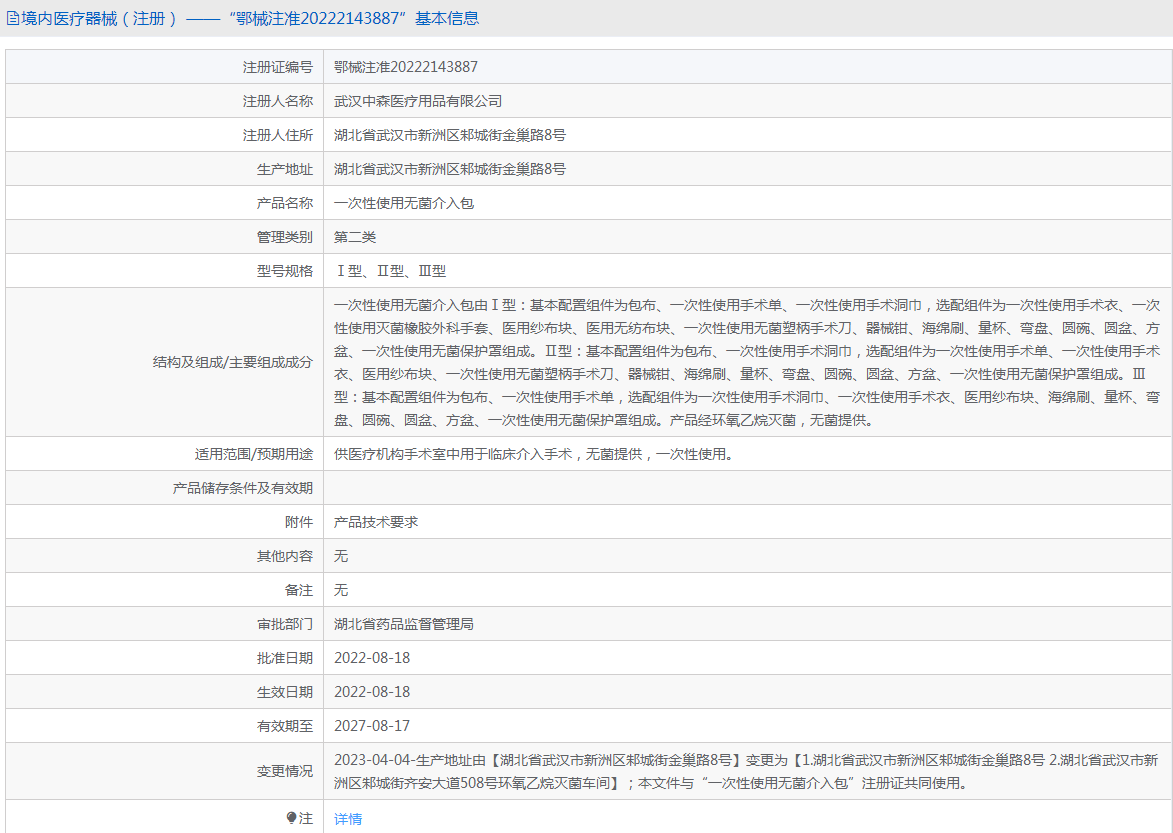Select product name 一次性使用无菌介入包
1173x833 pixels.
click(403, 203)
